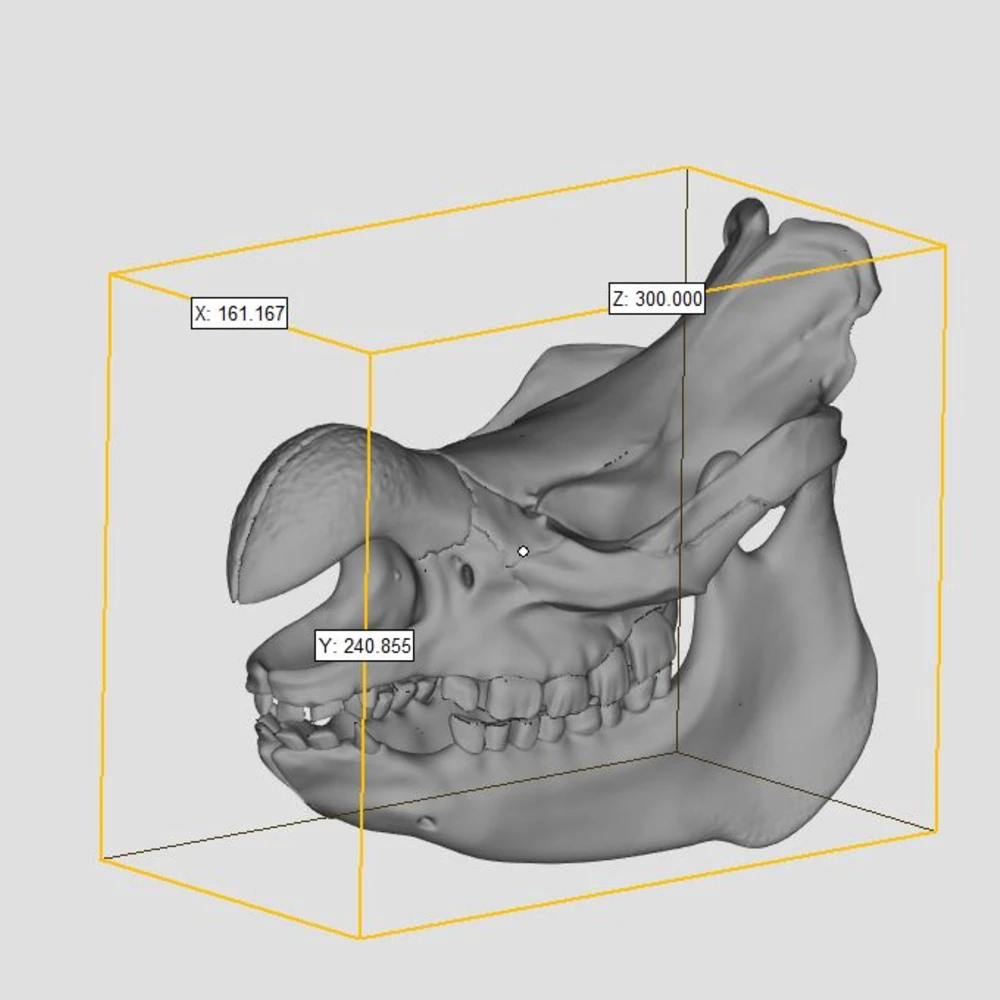This screenshot has width=1000, height=1000.
Task: Click the Z: 300.000 dimension label
Action: [657, 298]
